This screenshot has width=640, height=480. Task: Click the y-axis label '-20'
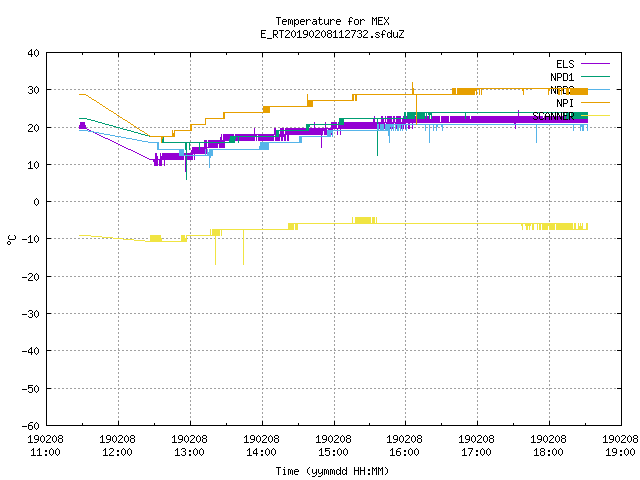(x=31, y=277)
